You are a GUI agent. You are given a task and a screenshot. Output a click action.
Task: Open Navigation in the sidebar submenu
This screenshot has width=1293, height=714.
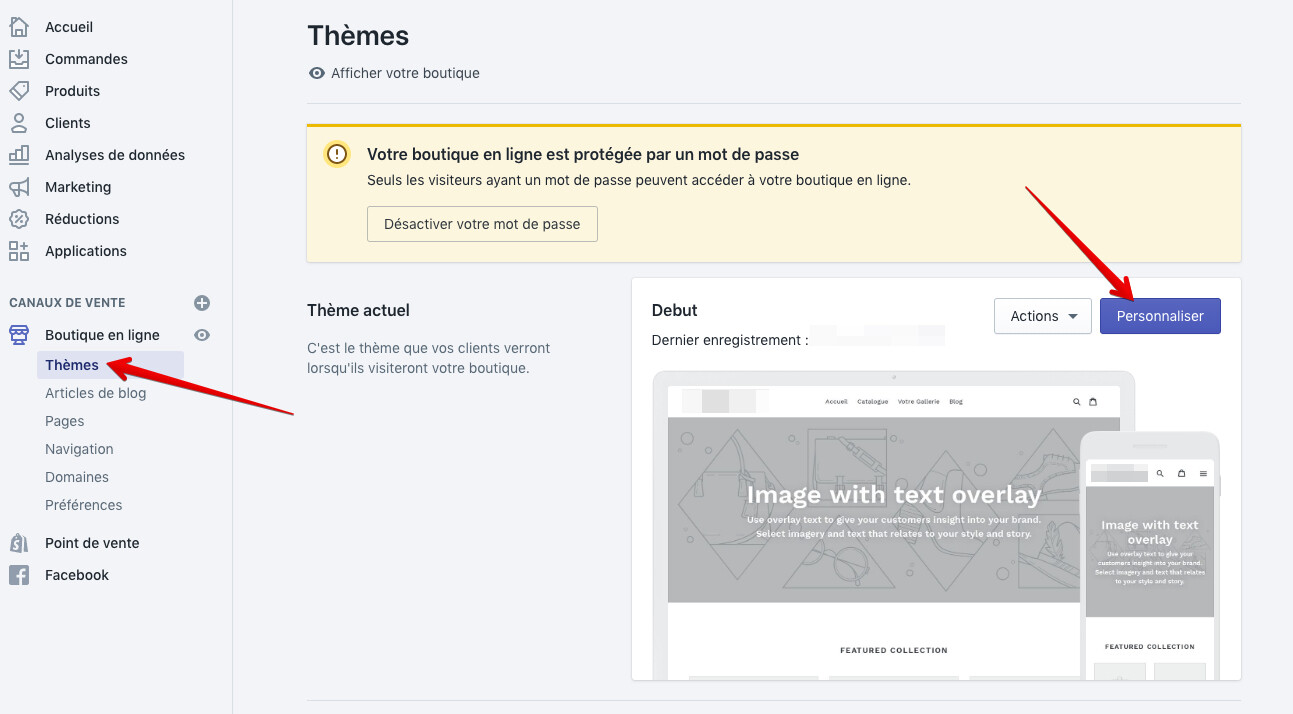point(79,449)
